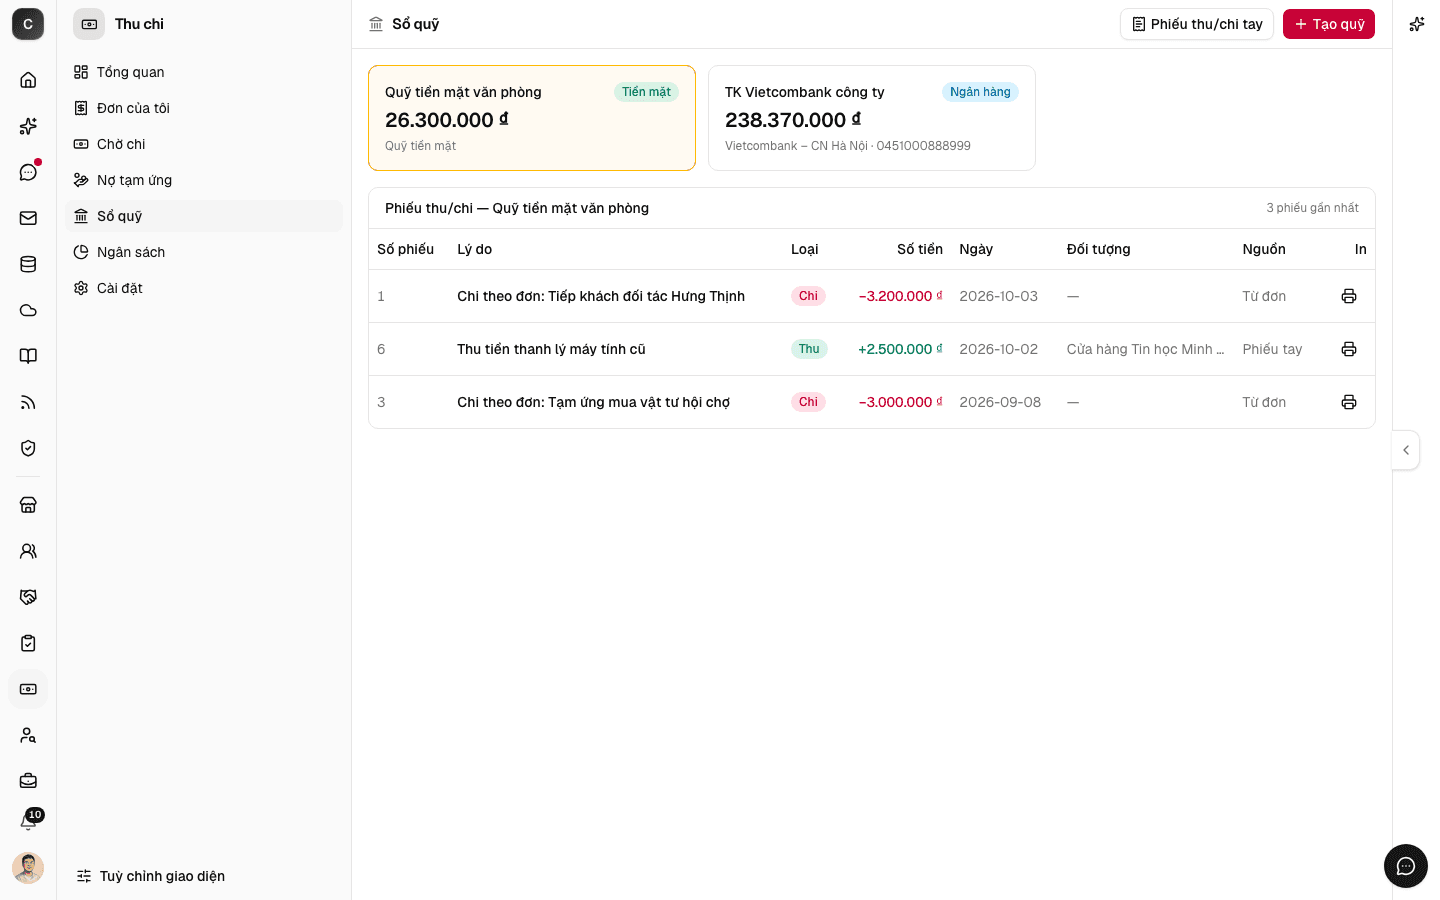The image size is (1440, 900).
Task: Click the workspace C logo button
Action: click(x=28, y=24)
